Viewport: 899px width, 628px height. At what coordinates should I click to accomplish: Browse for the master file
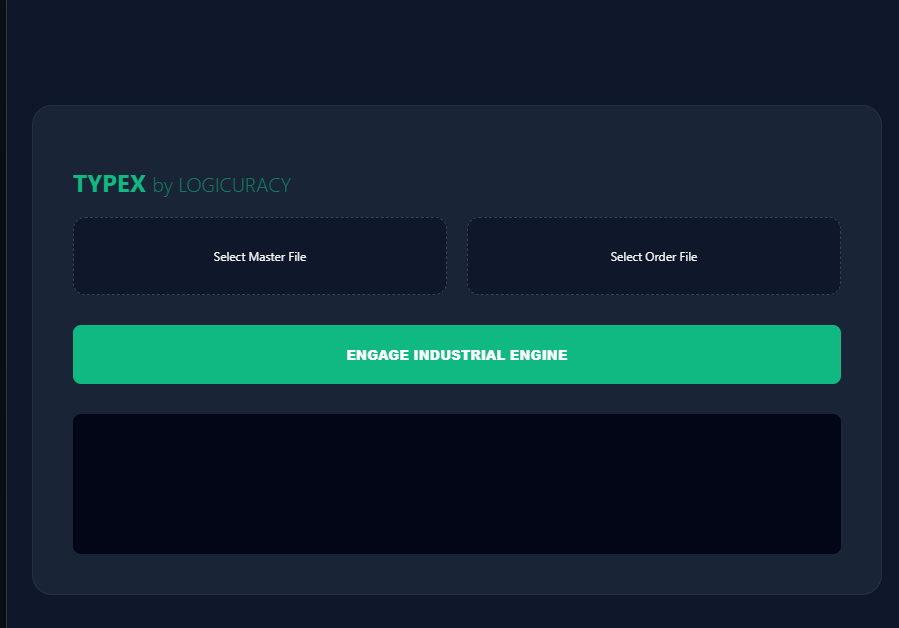(x=259, y=256)
